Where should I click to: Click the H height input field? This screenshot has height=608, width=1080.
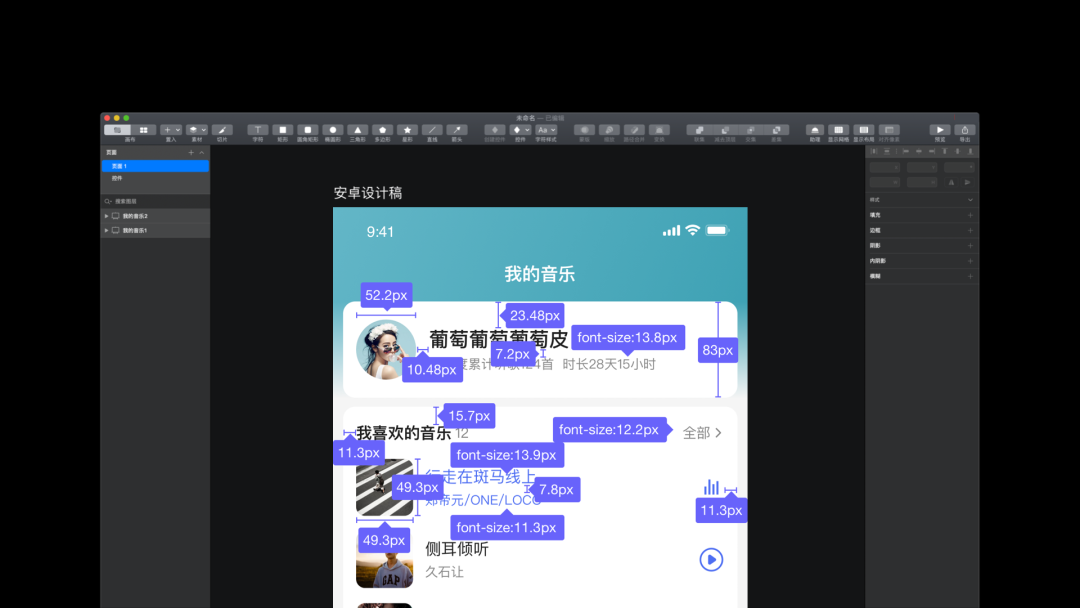[x=922, y=182]
